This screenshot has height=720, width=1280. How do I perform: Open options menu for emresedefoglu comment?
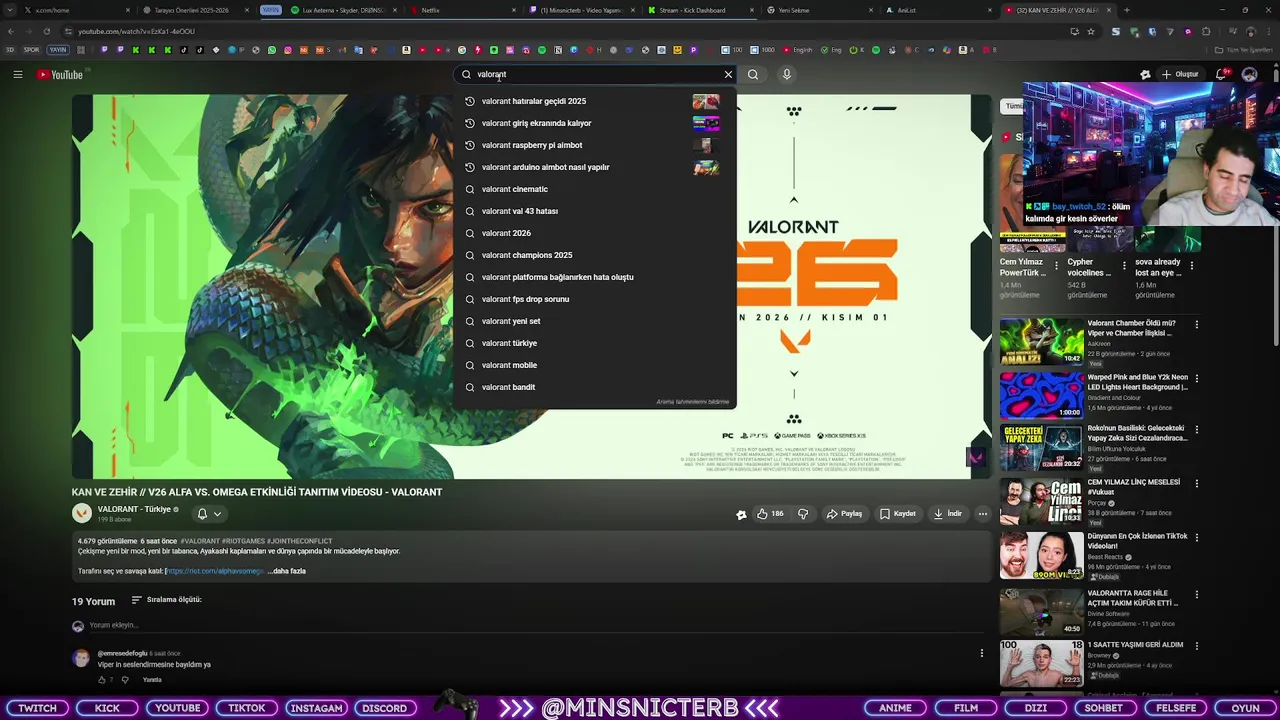point(981,653)
